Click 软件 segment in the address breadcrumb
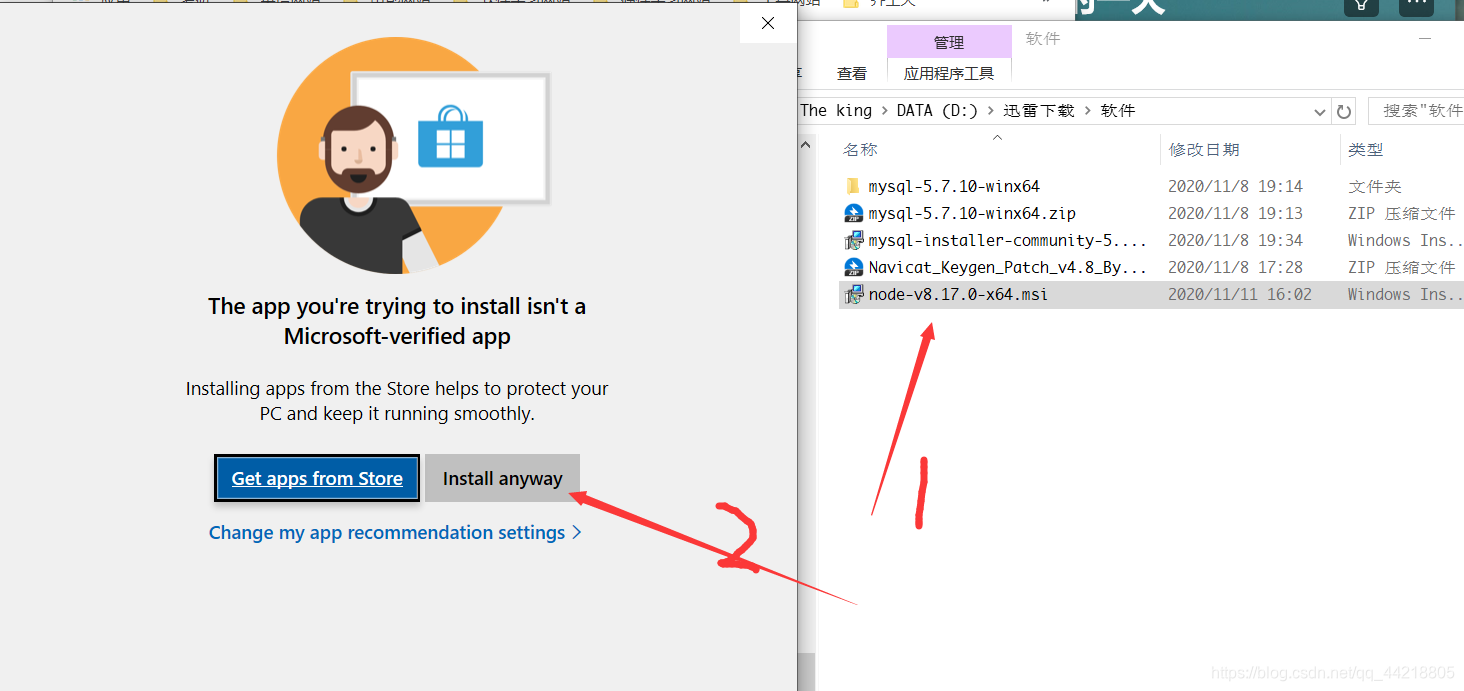 pyautogui.click(x=1118, y=110)
